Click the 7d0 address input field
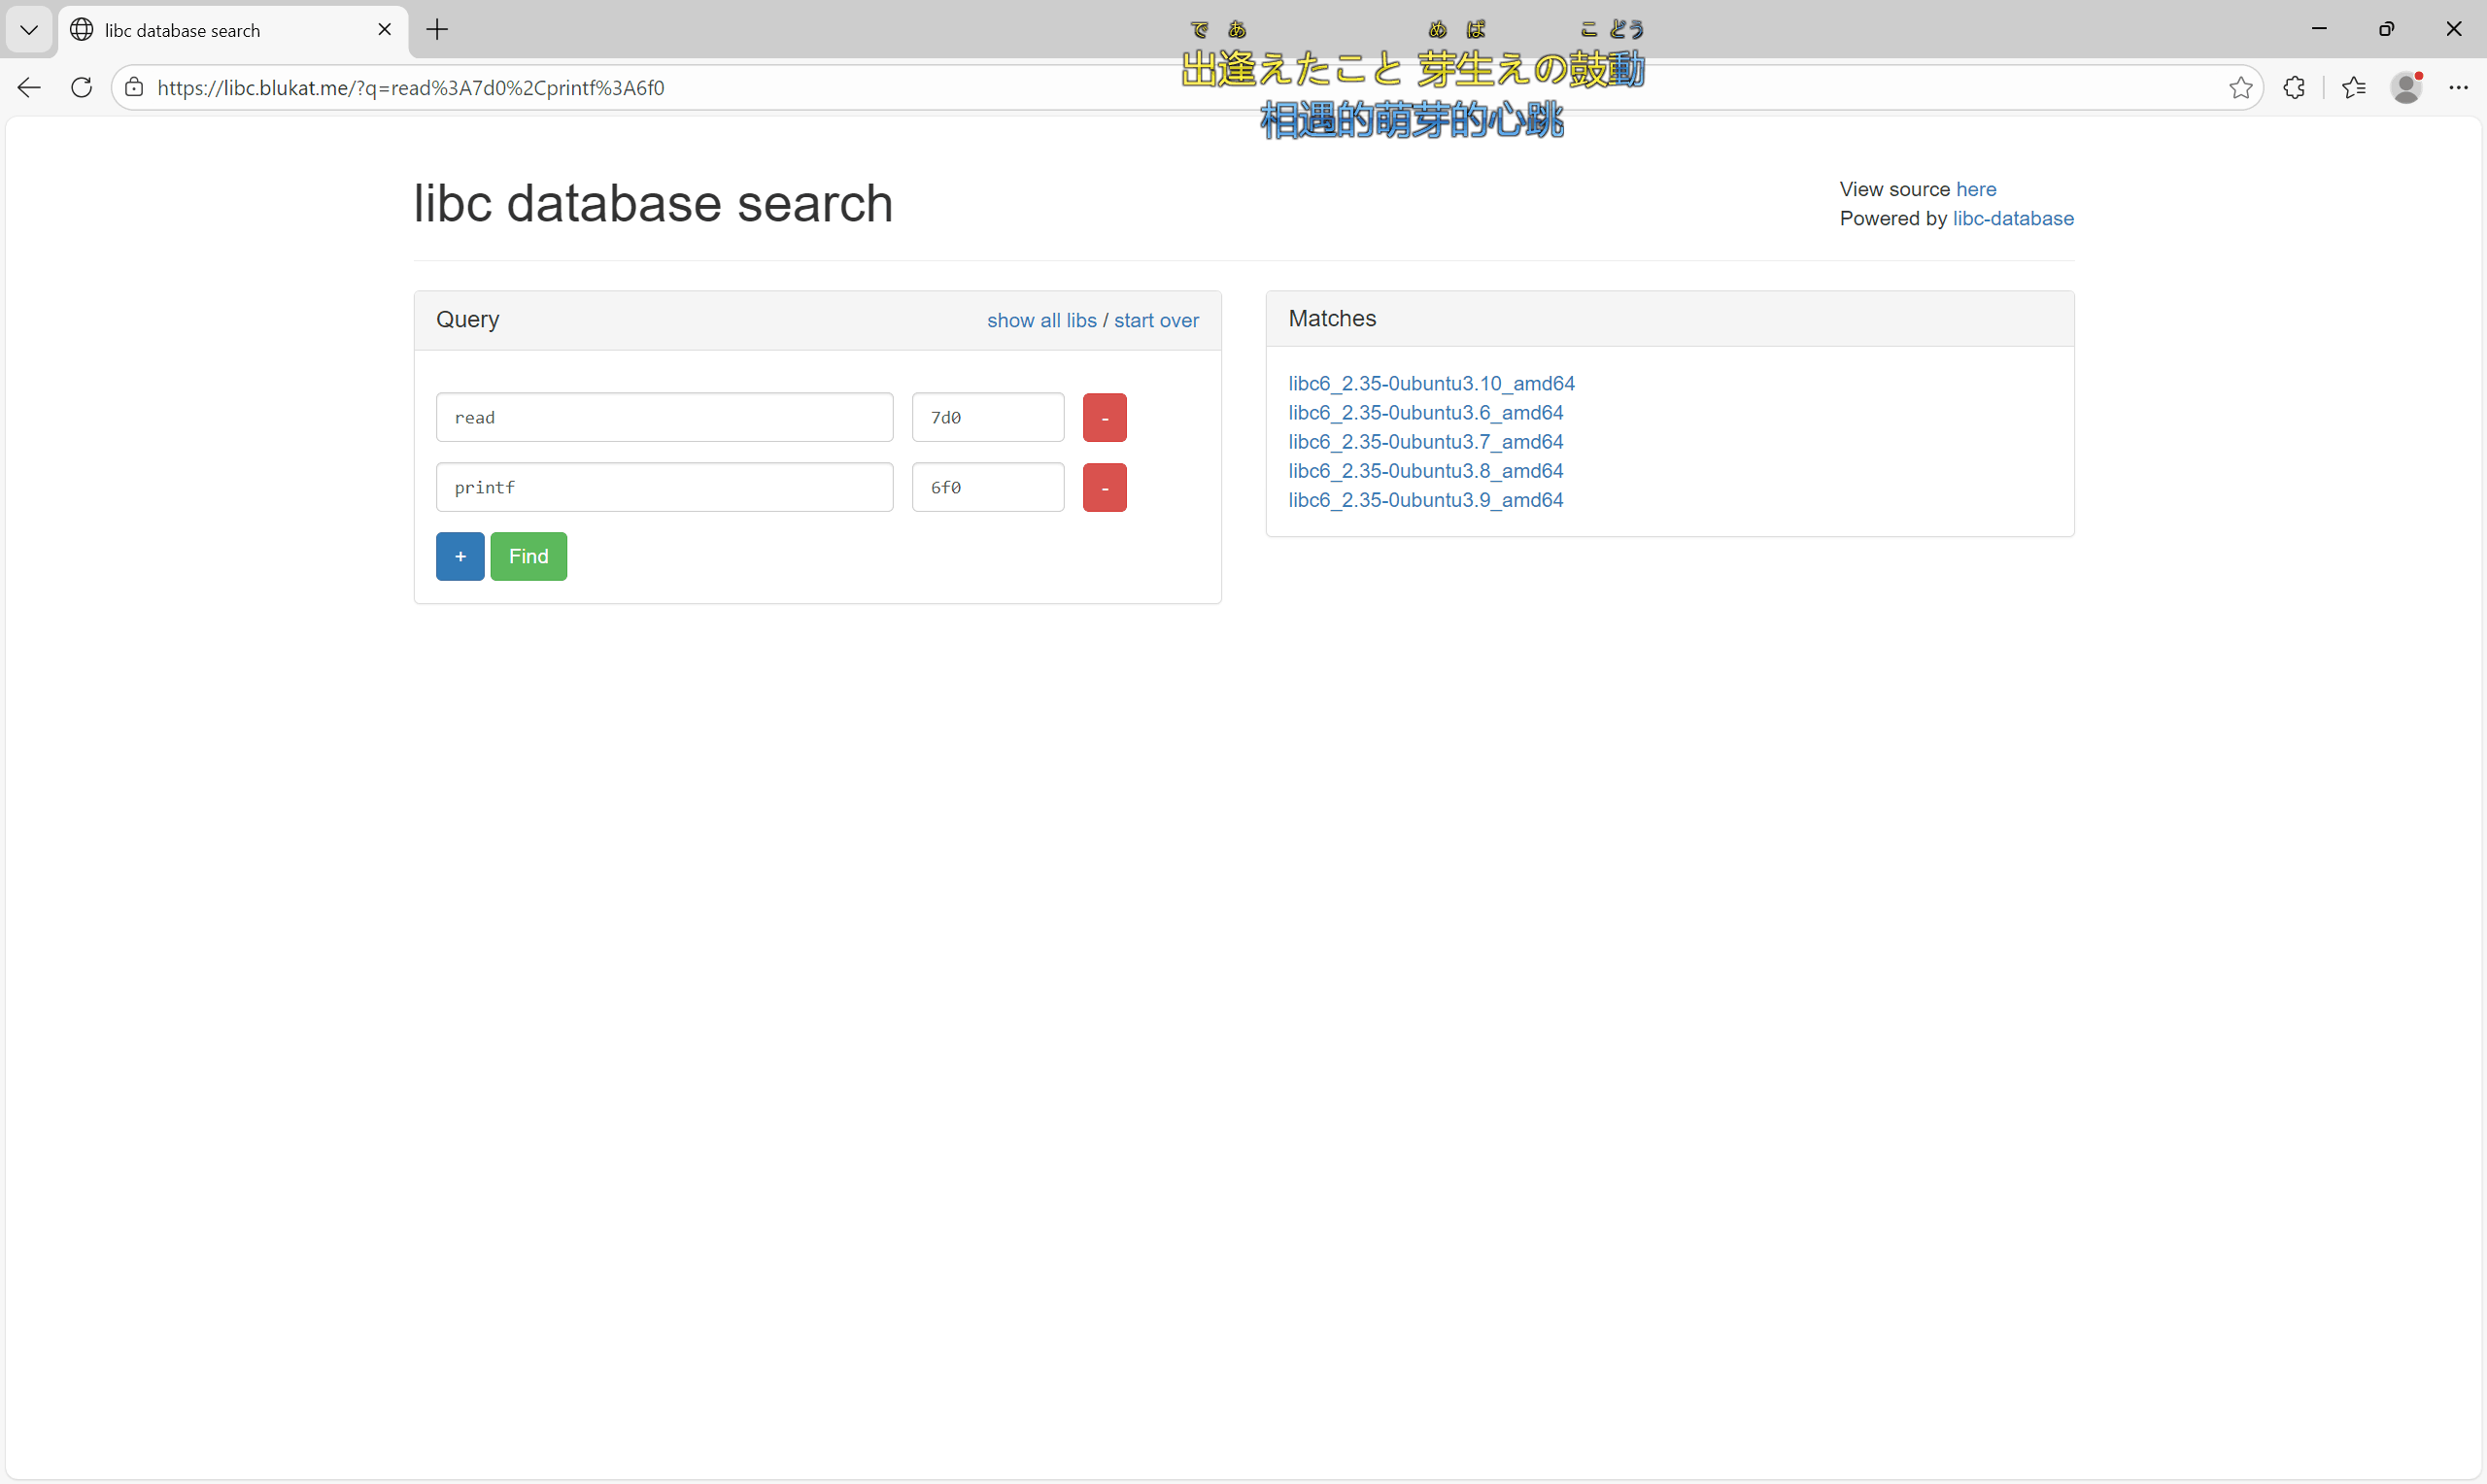Image resolution: width=2487 pixels, height=1484 pixels. tap(987, 418)
